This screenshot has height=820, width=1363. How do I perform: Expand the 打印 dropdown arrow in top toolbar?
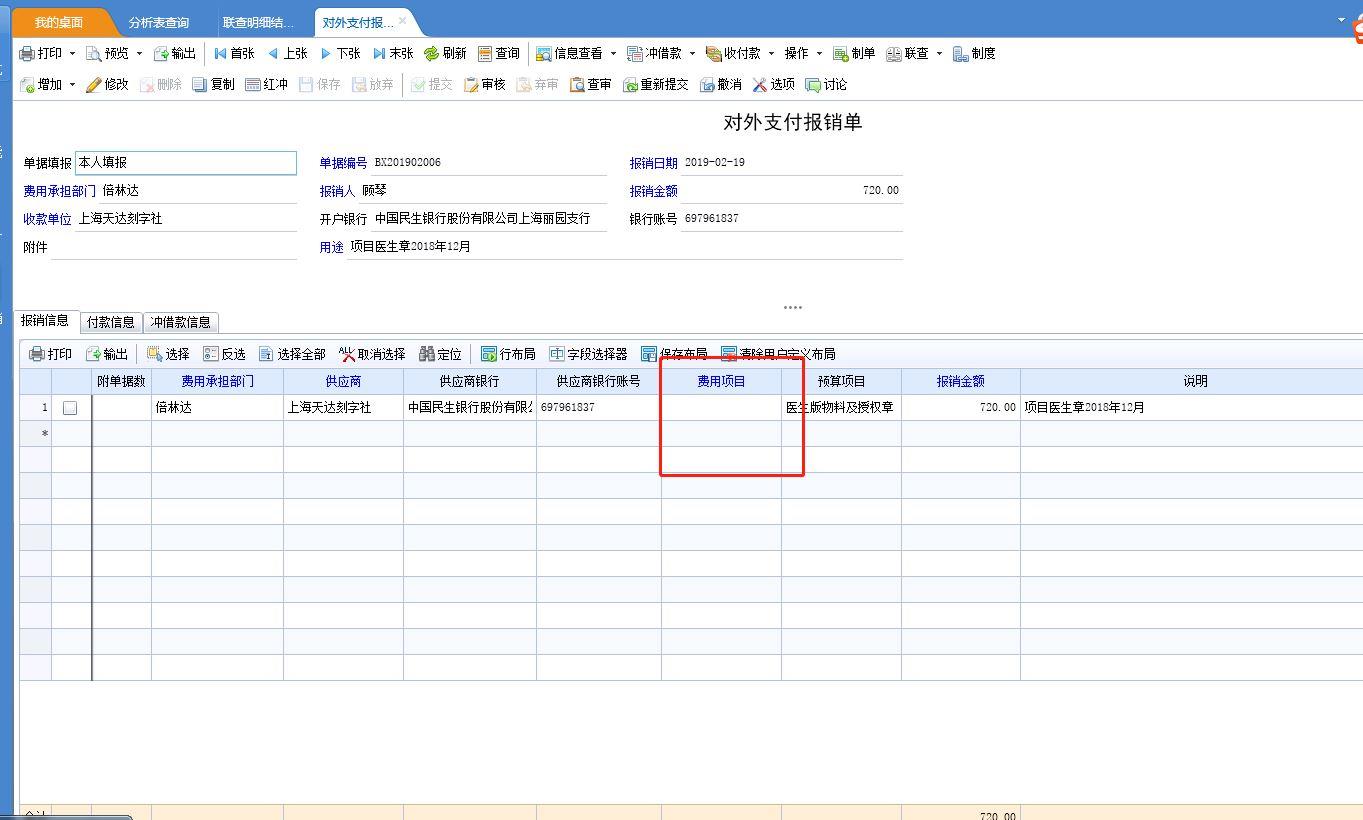coord(72,54)
